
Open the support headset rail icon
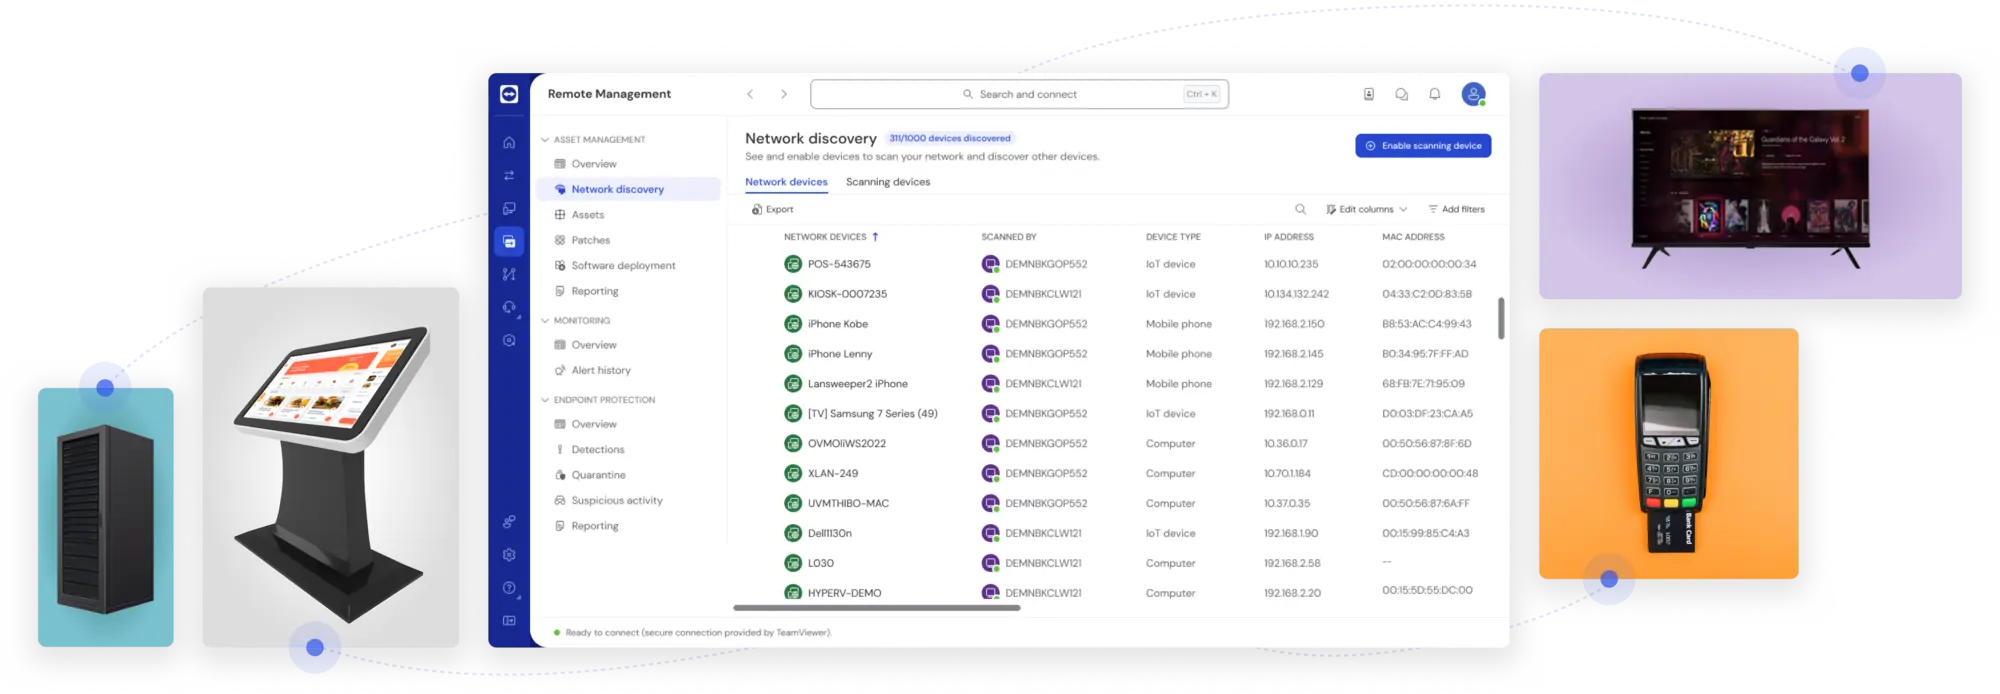[509, 307]
